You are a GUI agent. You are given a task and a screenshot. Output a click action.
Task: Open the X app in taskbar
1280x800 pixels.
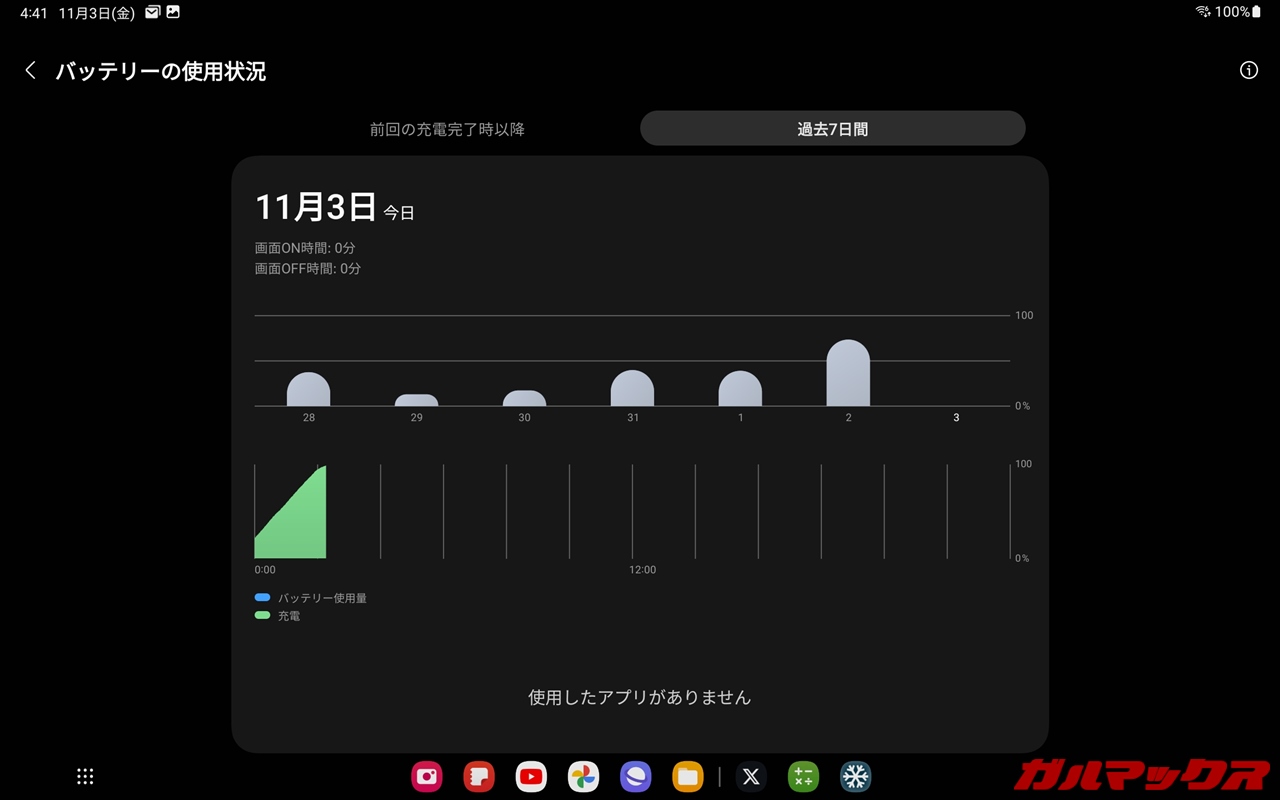751,776
